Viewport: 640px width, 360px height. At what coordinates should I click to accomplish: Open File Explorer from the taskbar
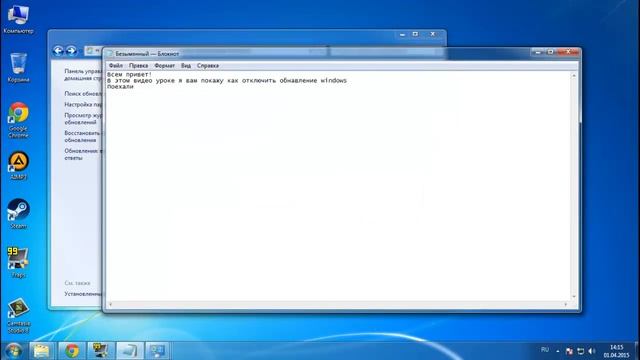41,351
